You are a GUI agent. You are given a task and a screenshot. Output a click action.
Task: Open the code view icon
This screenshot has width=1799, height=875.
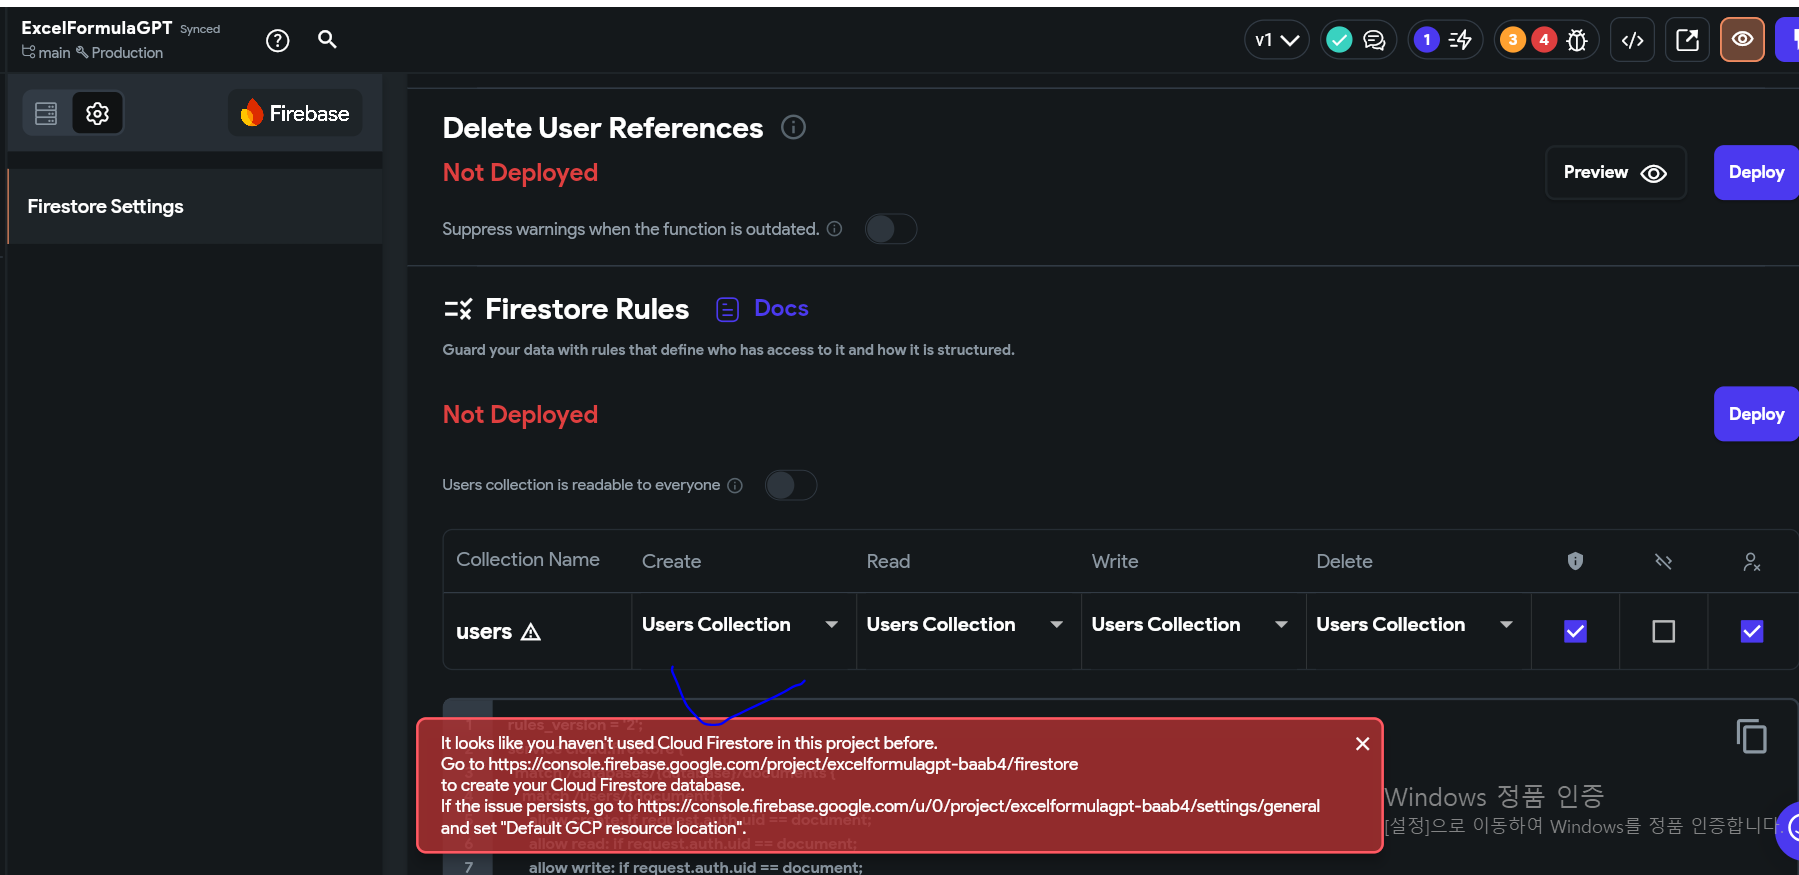click(x=1632, y=40)
